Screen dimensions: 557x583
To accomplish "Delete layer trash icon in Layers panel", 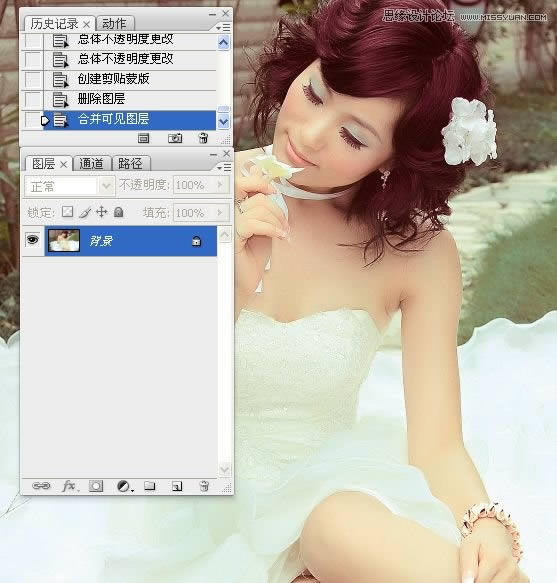I will click(204, 486).
